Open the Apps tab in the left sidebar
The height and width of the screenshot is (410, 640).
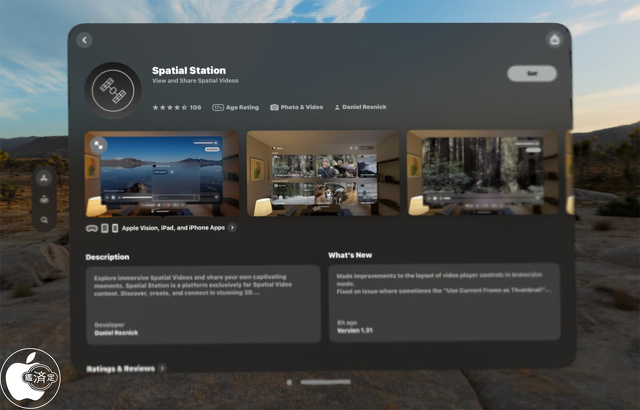[x=45, y=177]
